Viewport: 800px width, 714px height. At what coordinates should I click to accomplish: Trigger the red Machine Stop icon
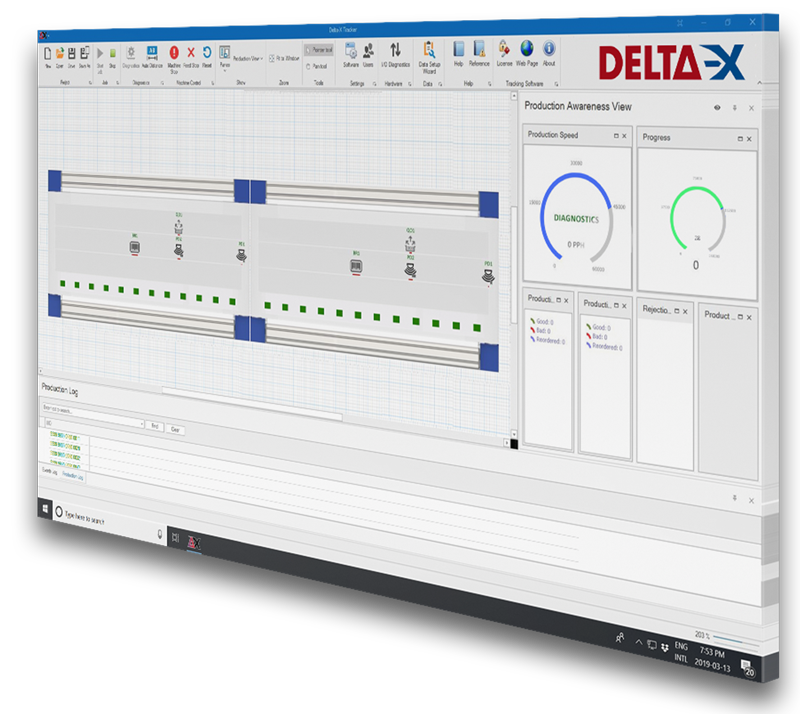(174, 52)
